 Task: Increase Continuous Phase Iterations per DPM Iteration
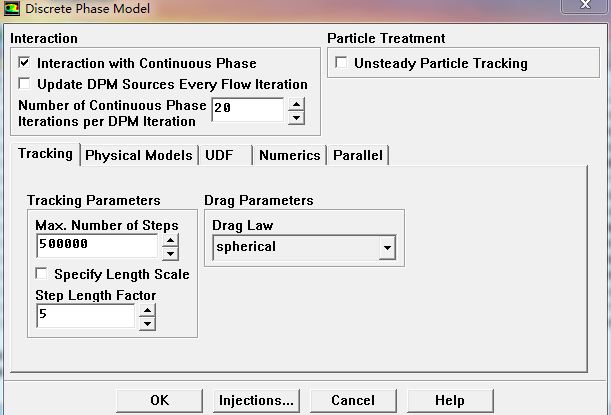point(296,103)
